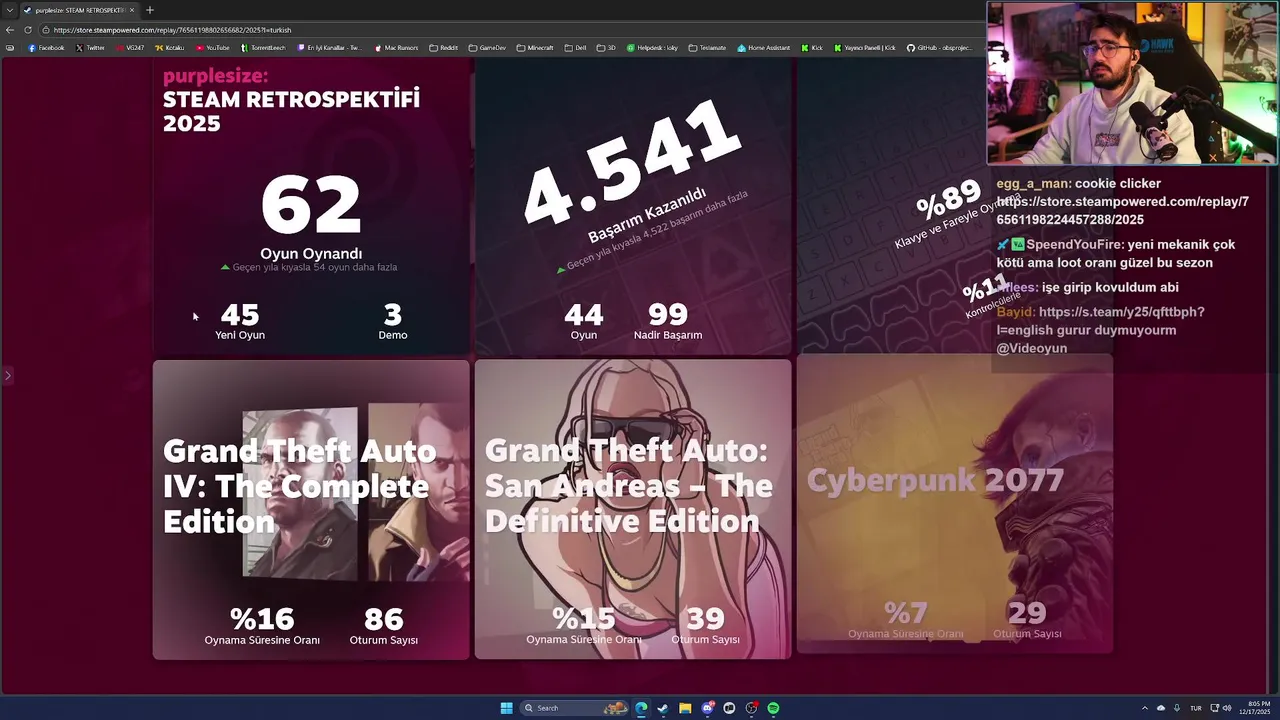
Task: Expand the Reddit bookmark folder
Action: (443, 48)
